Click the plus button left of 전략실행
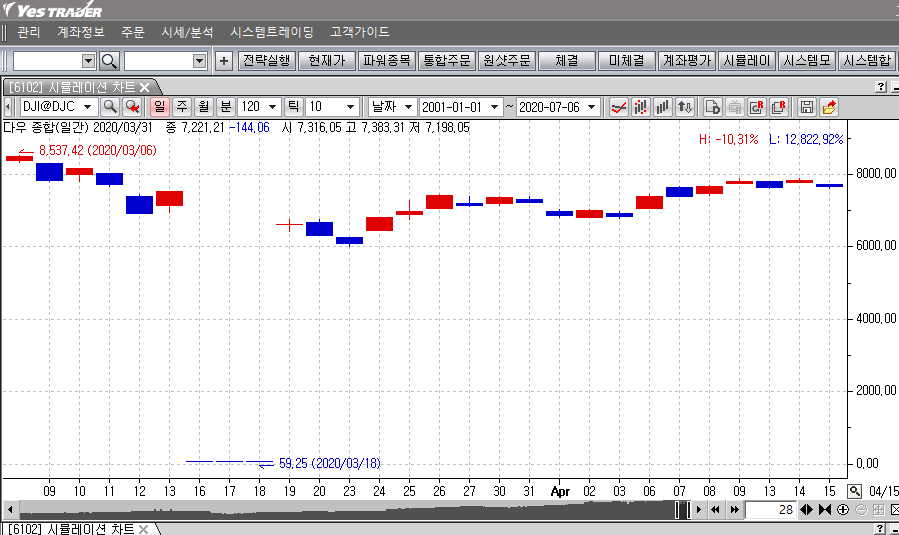 click(224, 61)
